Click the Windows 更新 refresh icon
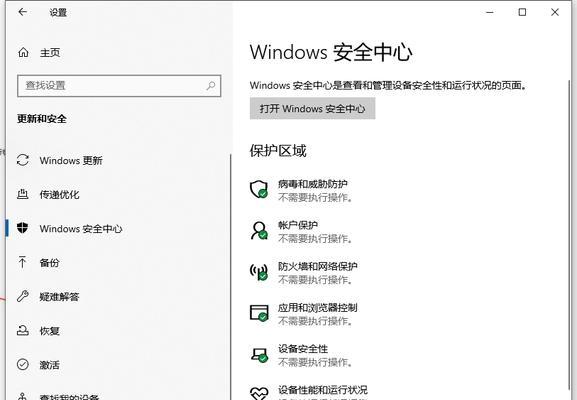The image size is (577, 400). [x=23, y=160]
